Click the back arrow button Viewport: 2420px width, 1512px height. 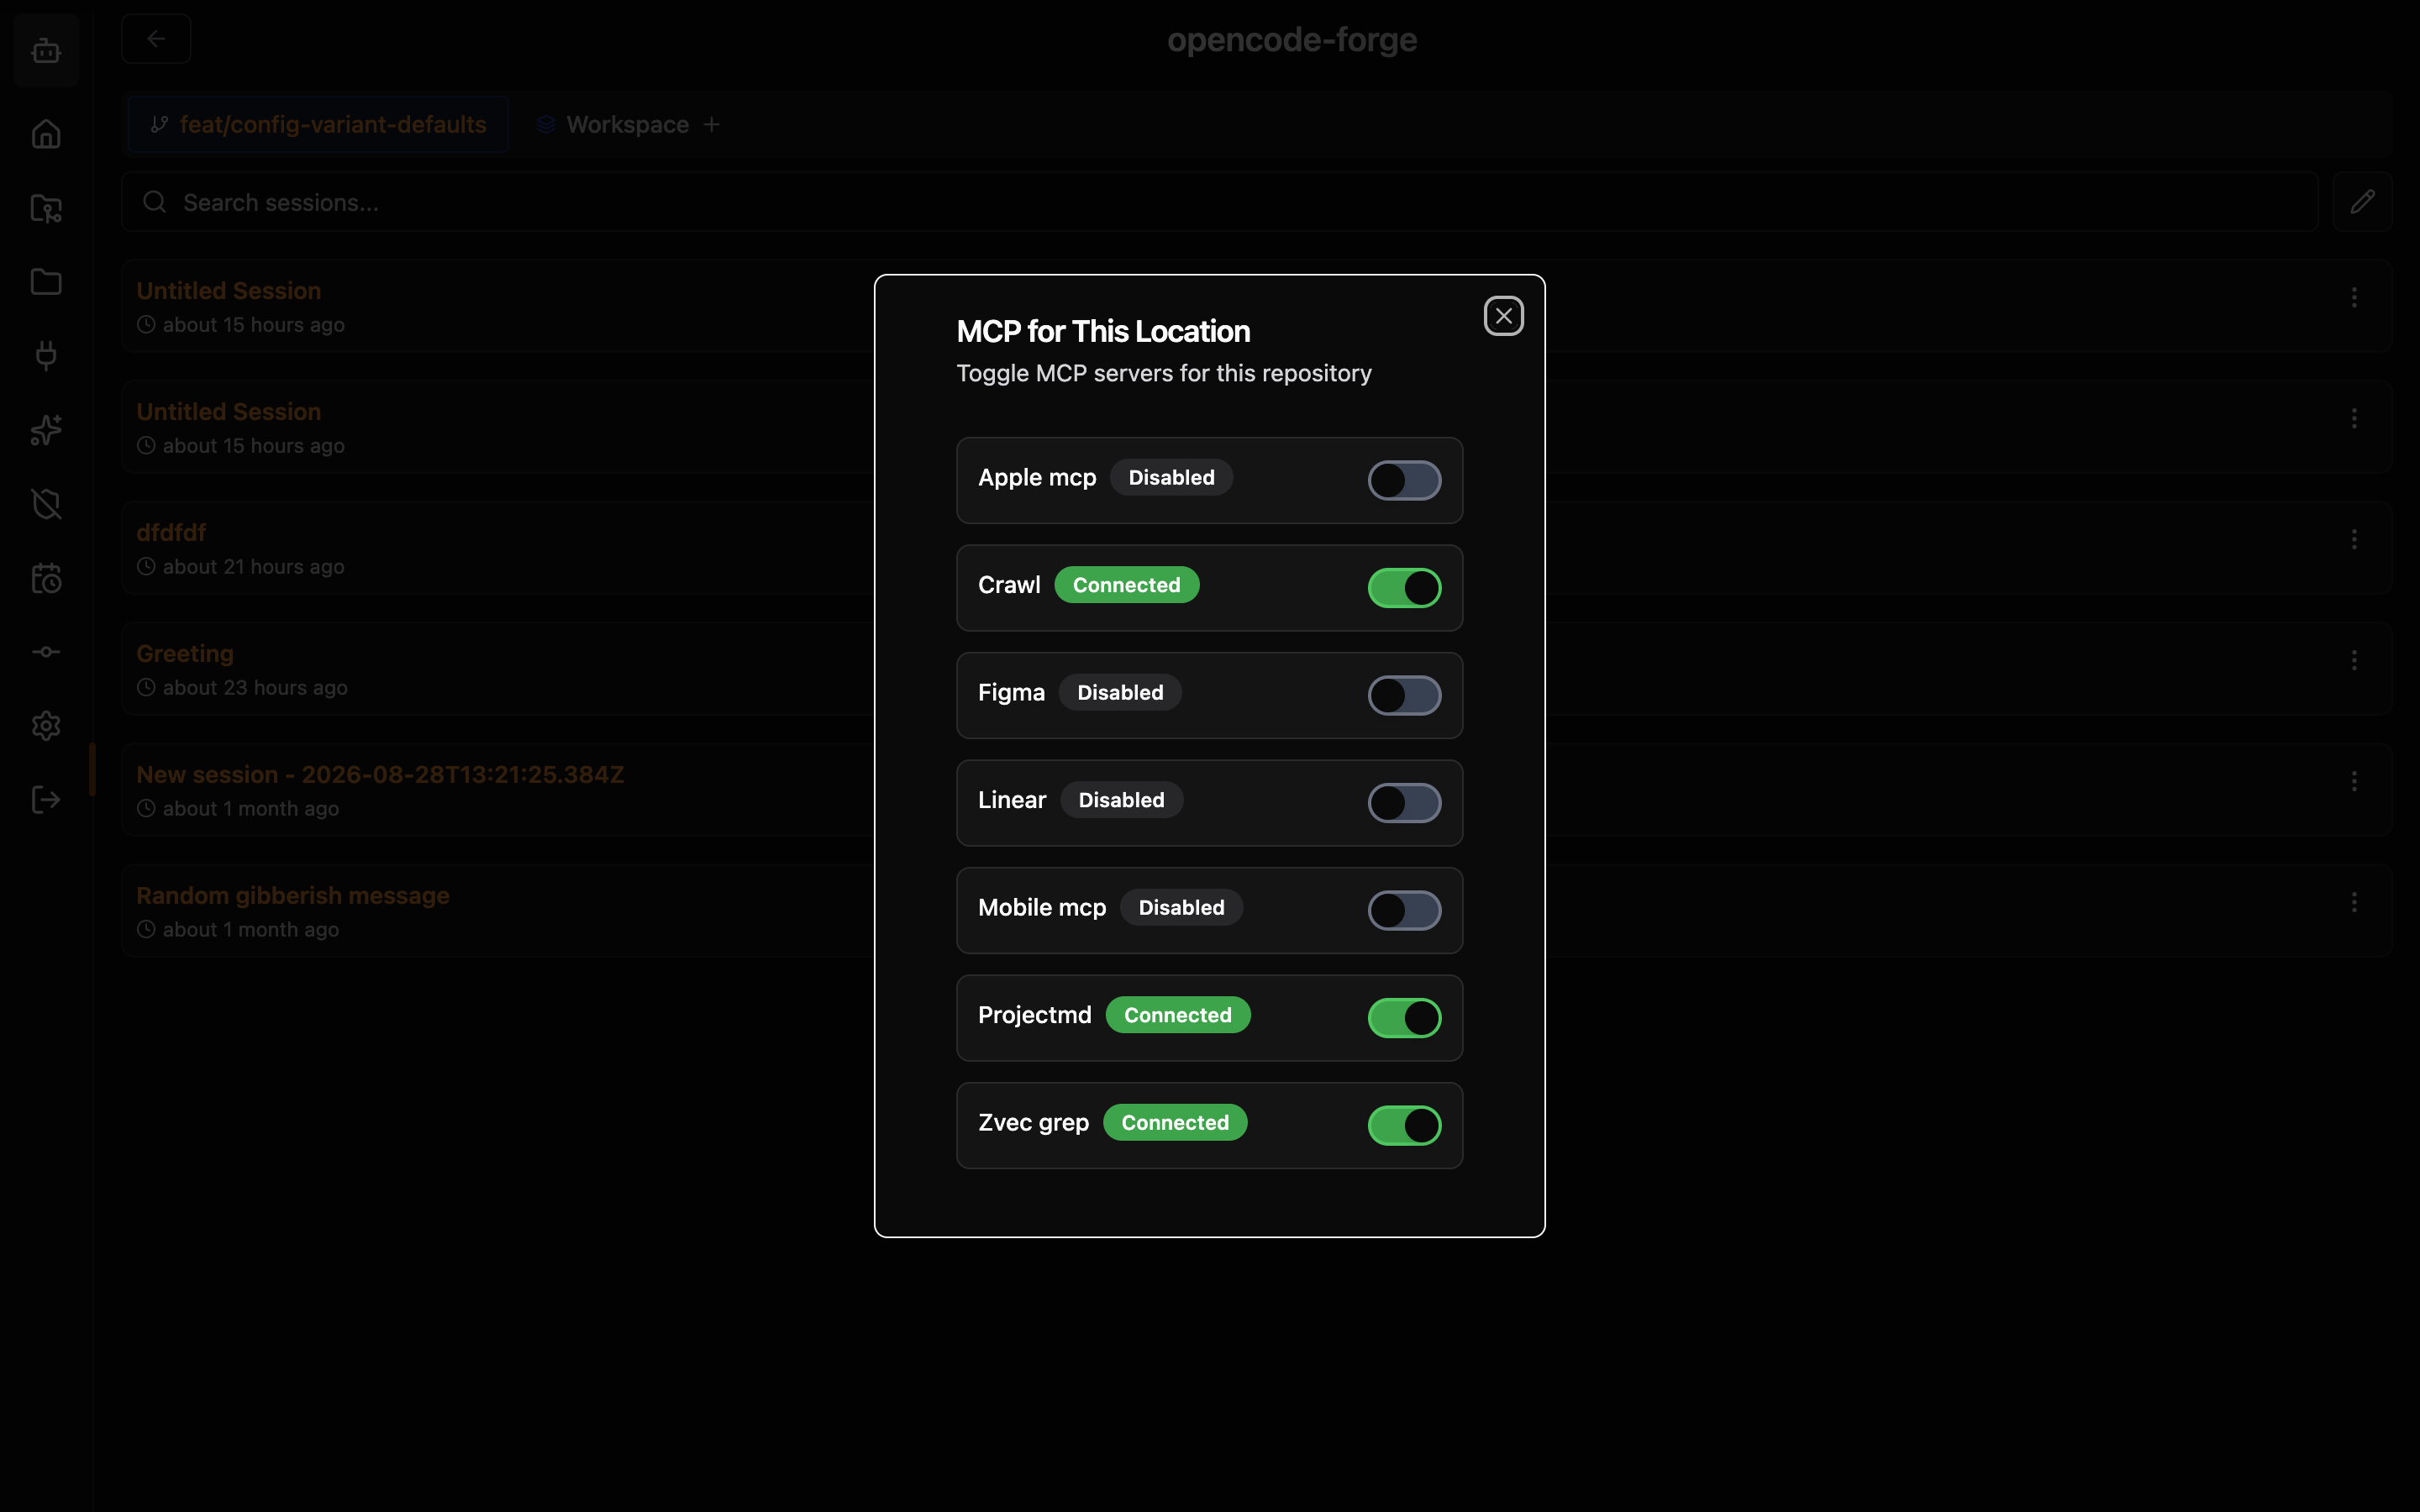pyautogui.click(x=156, y=39)
